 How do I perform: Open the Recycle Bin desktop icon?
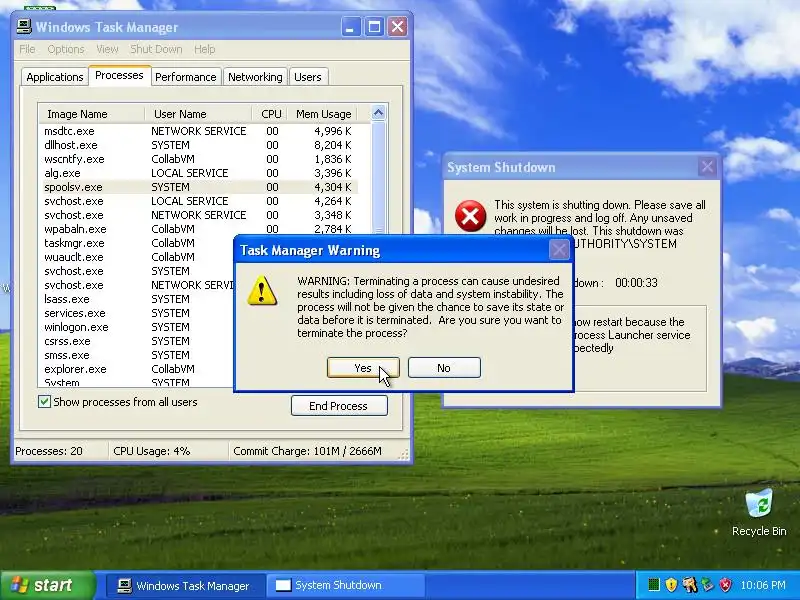point(759,512)
